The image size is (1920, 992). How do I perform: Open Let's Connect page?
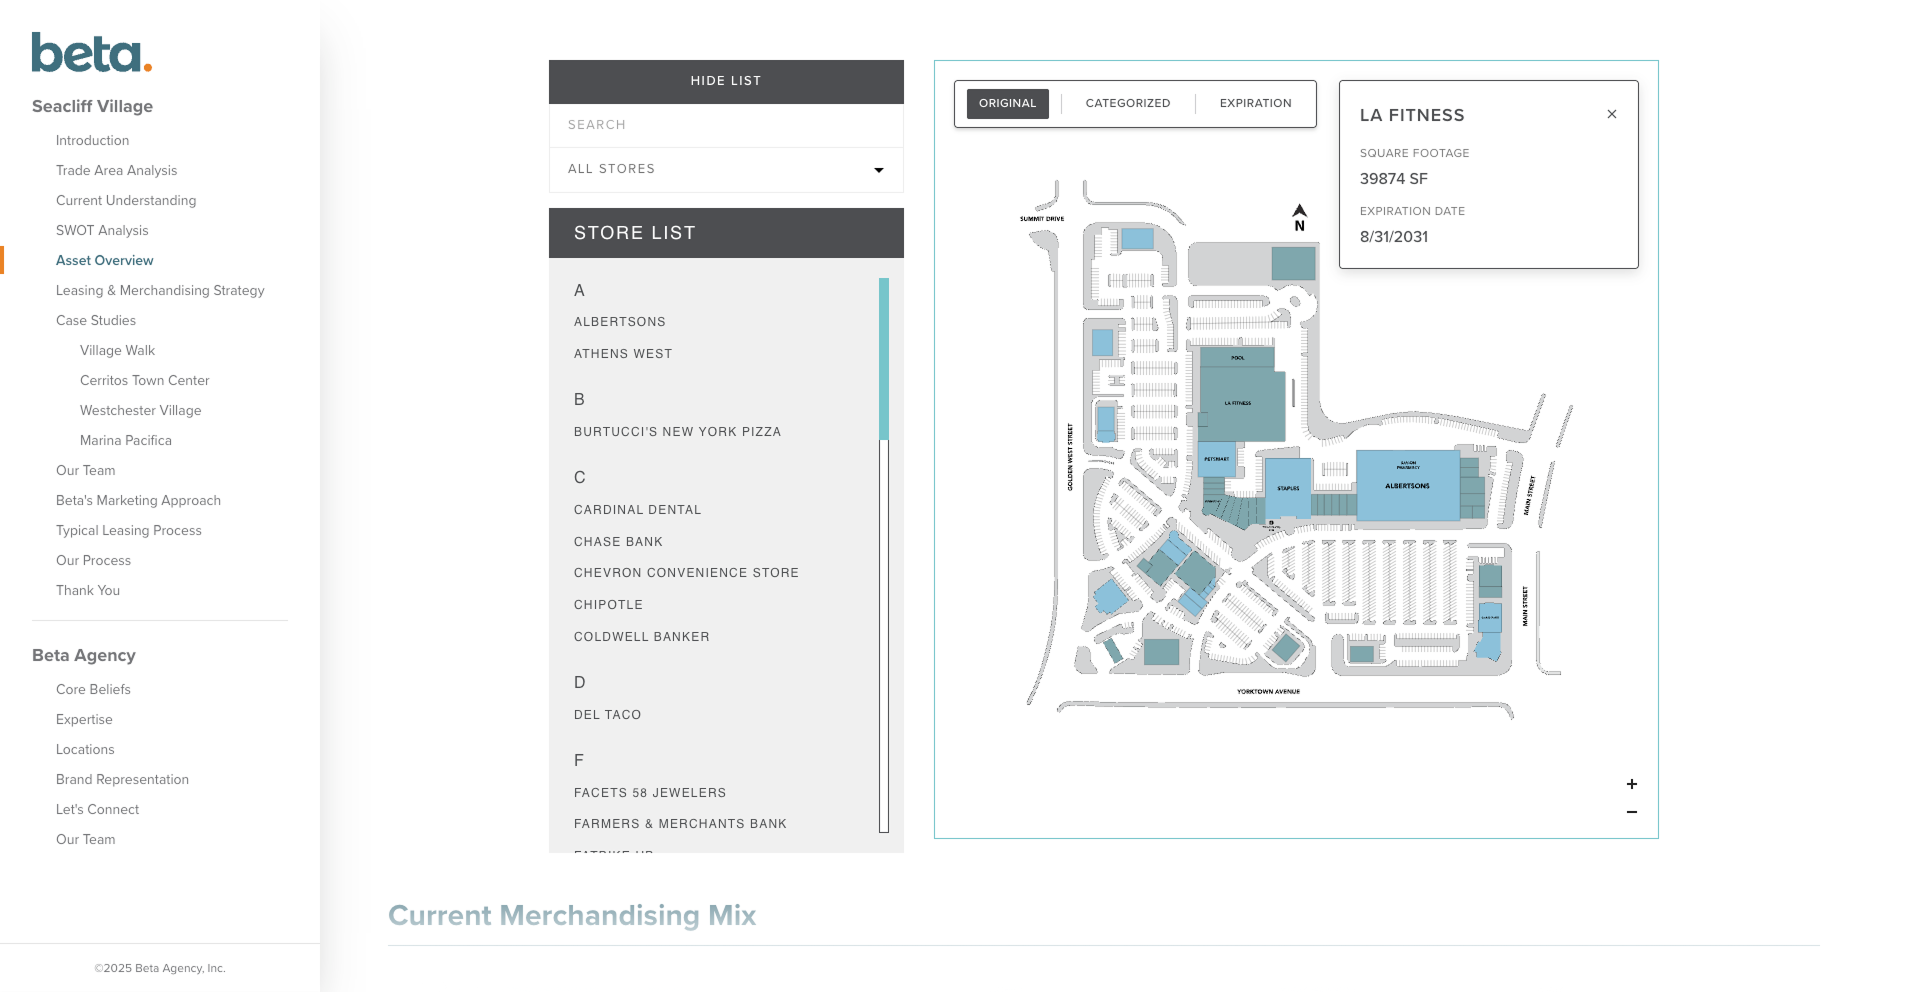click(x=97, y=810)
